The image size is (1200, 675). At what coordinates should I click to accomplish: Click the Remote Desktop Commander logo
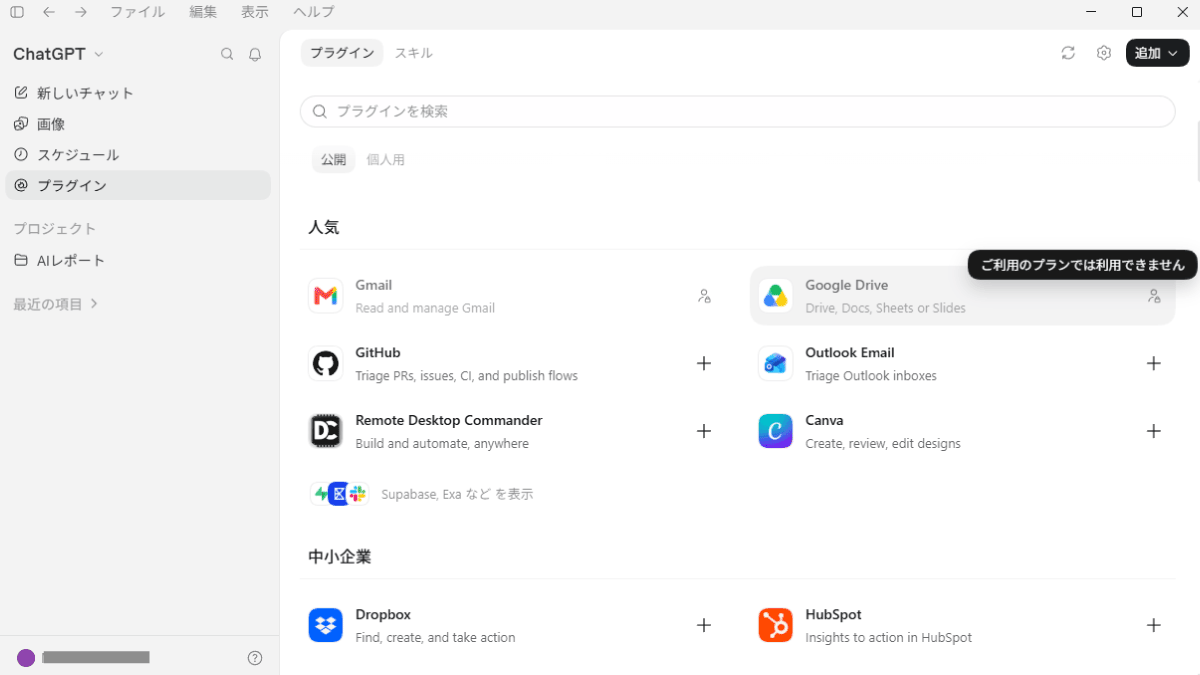pos(326,431)
